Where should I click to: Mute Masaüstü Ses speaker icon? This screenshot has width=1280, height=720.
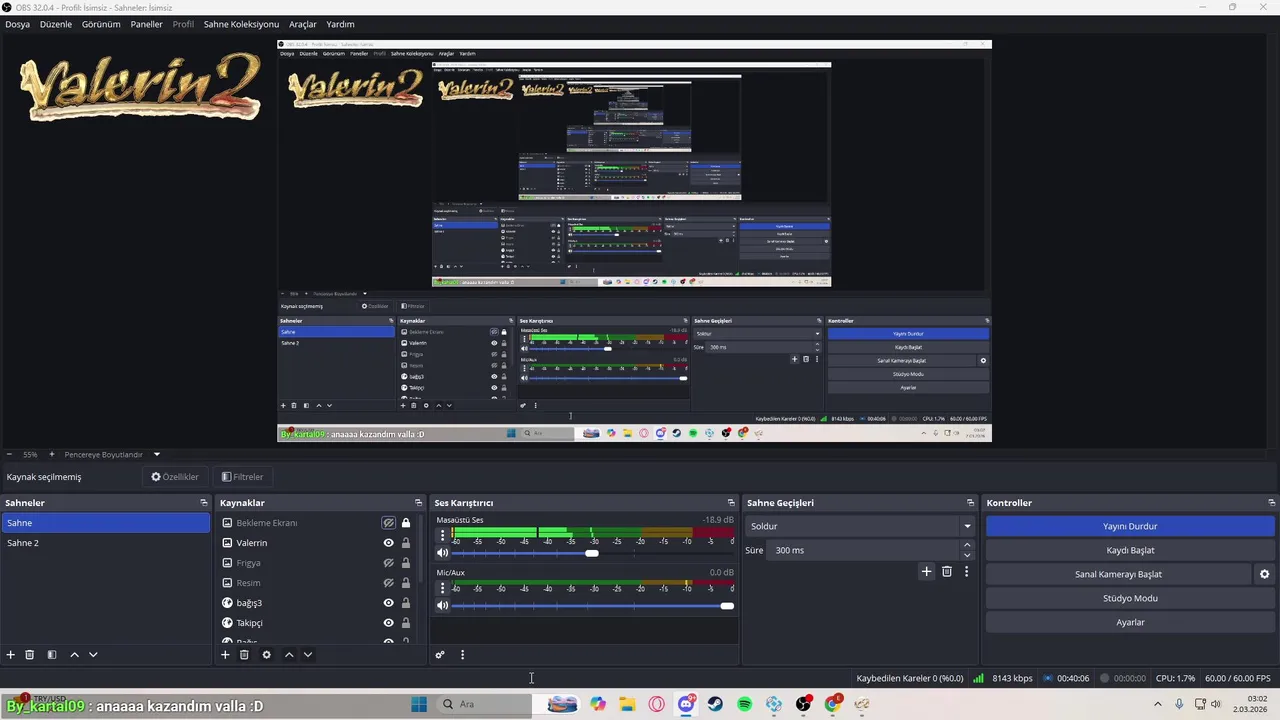point(442,553)
